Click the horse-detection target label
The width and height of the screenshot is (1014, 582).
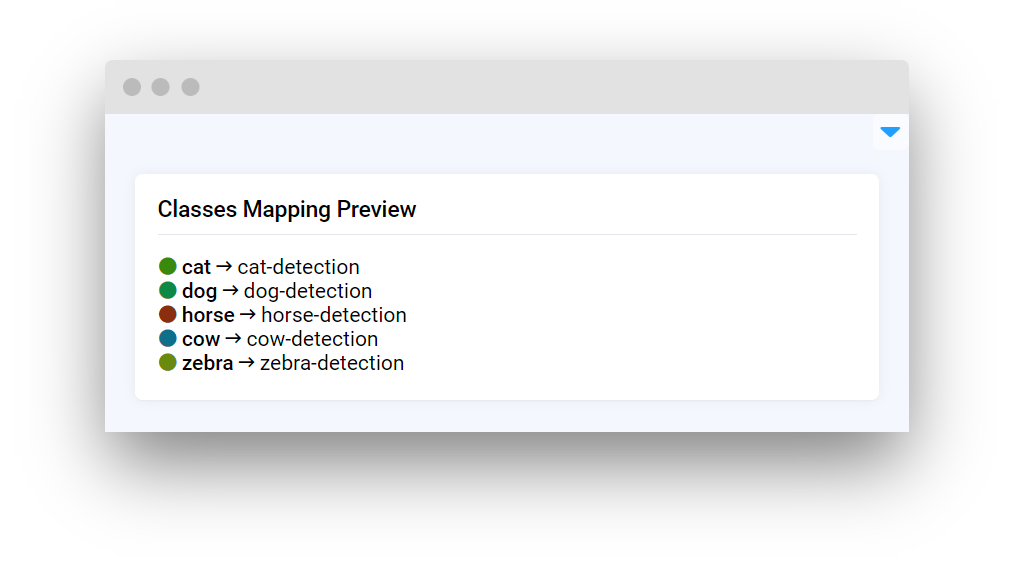pos(334,315)
